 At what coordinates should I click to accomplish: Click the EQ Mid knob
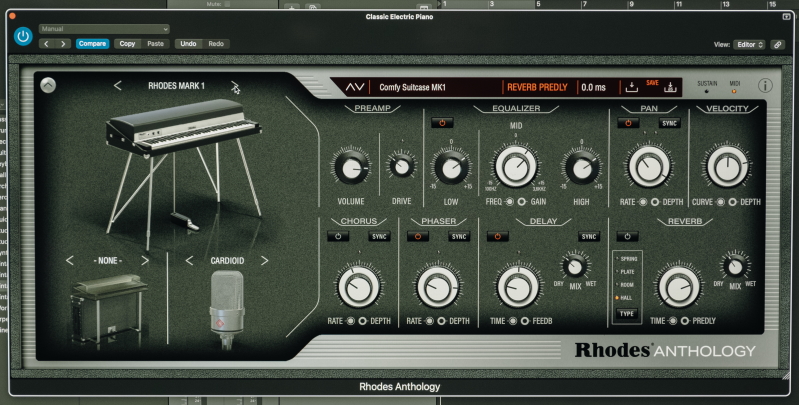(x=516, y=166)
